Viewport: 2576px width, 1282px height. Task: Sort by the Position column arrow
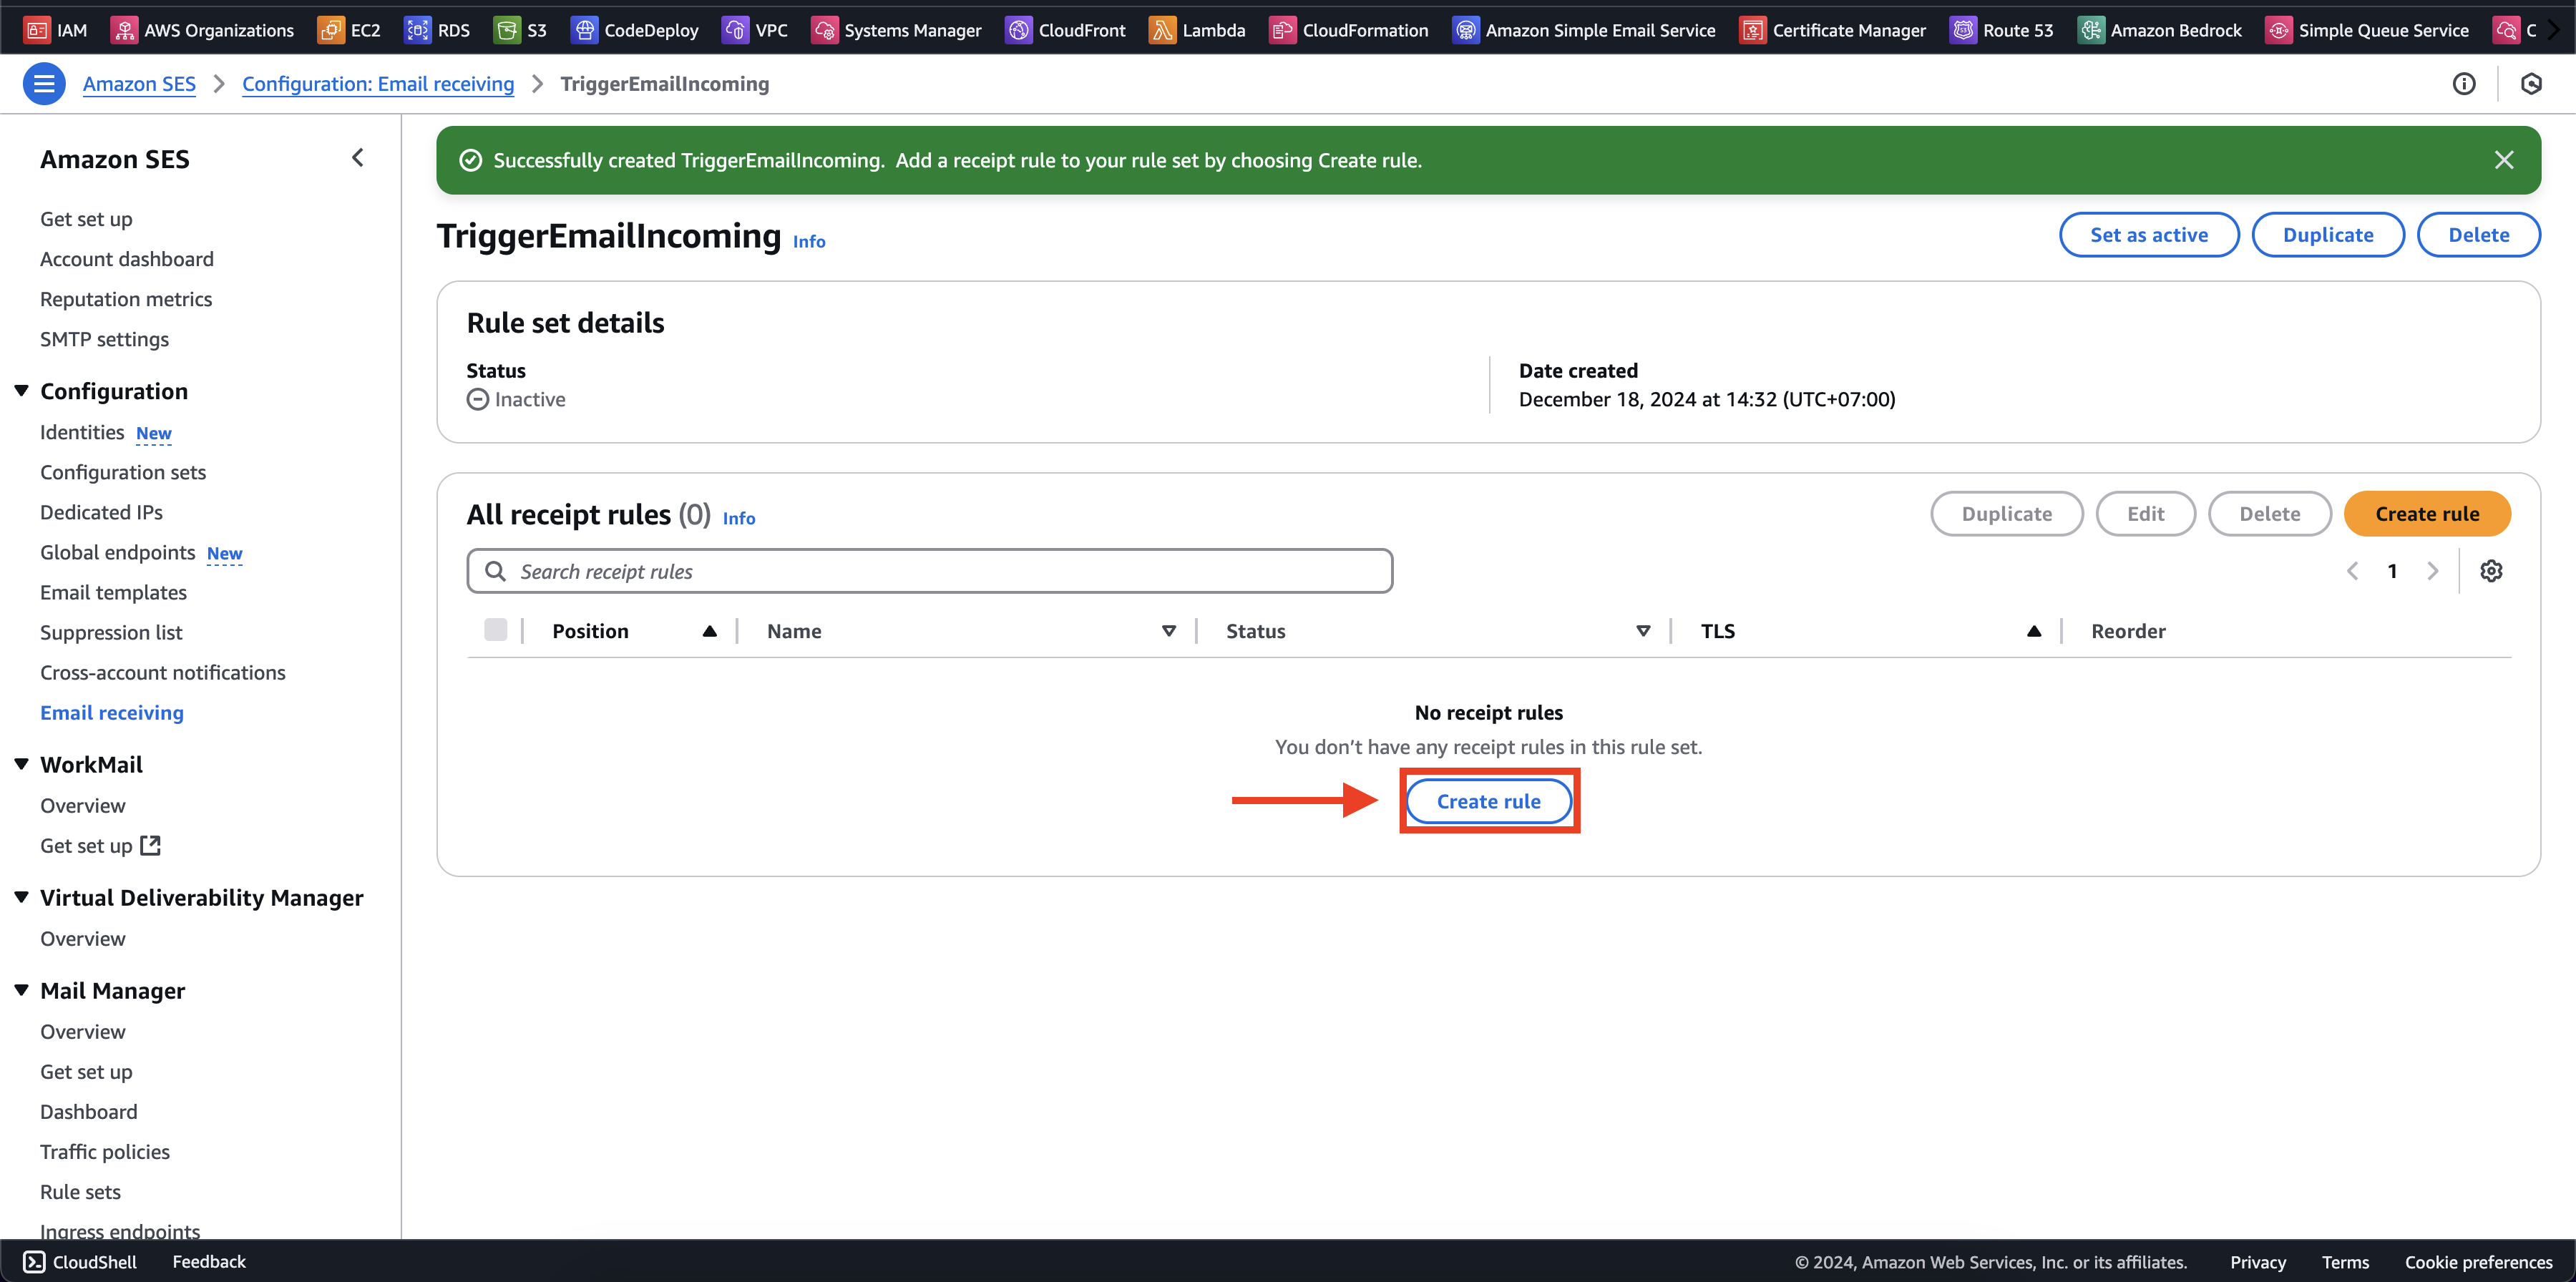[x=709, y=631]
